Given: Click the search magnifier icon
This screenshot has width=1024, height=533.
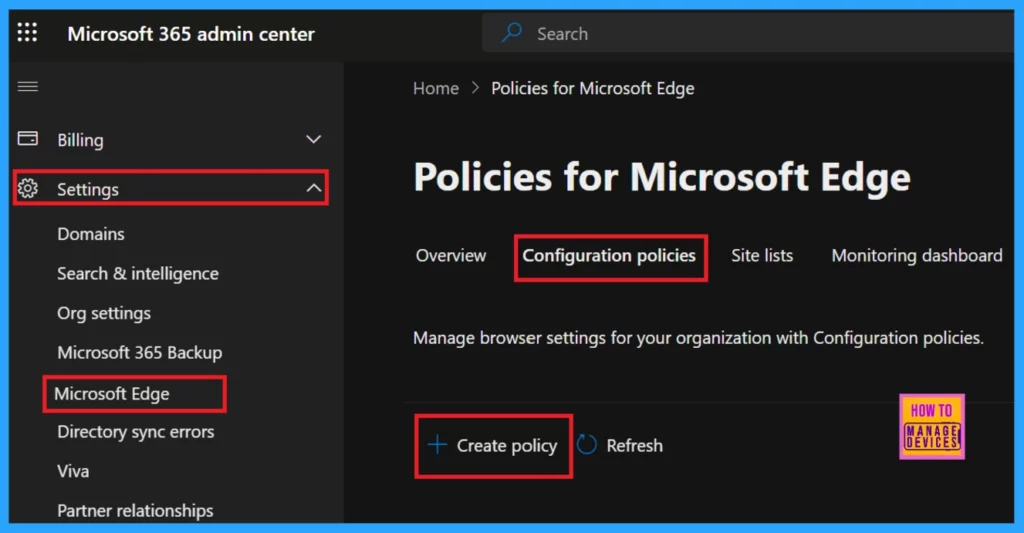Looking at the screenshot, I should (512, 32).
